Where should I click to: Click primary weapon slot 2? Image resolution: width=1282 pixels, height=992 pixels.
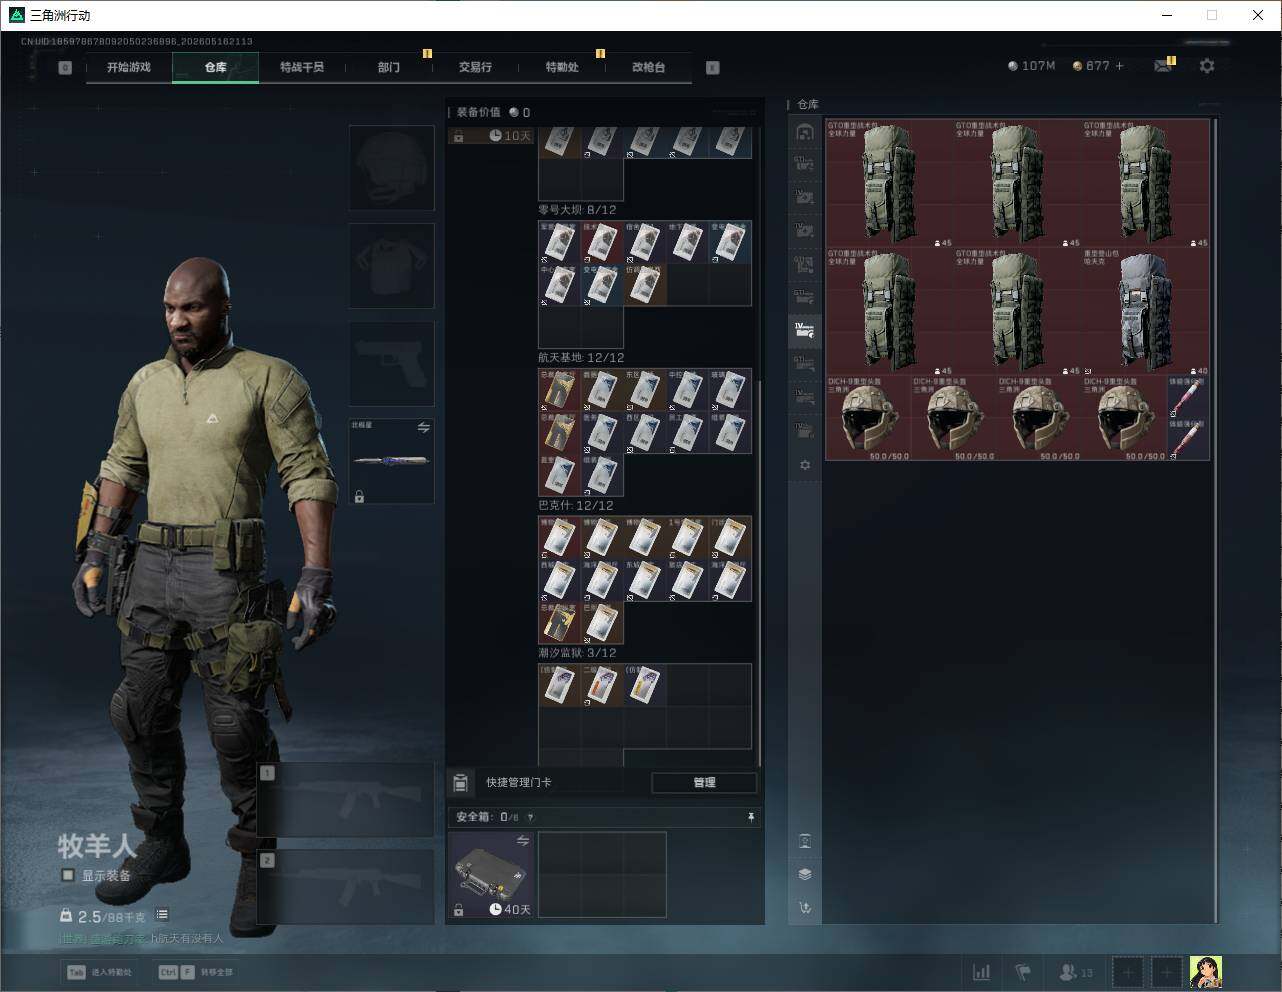346,887
